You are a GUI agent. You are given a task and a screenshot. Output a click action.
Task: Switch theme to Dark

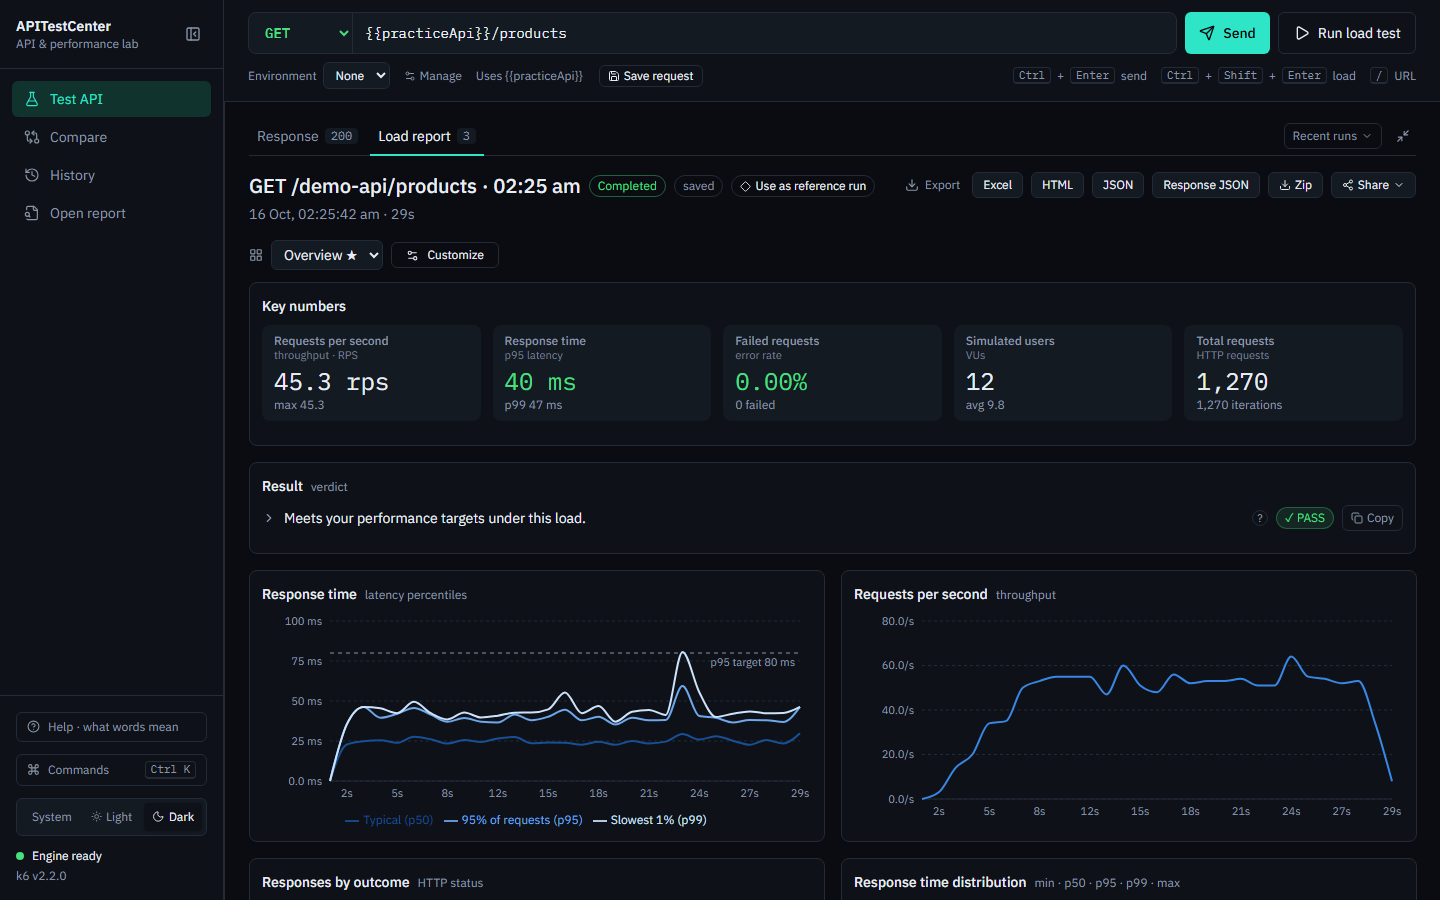pos(174,817)
